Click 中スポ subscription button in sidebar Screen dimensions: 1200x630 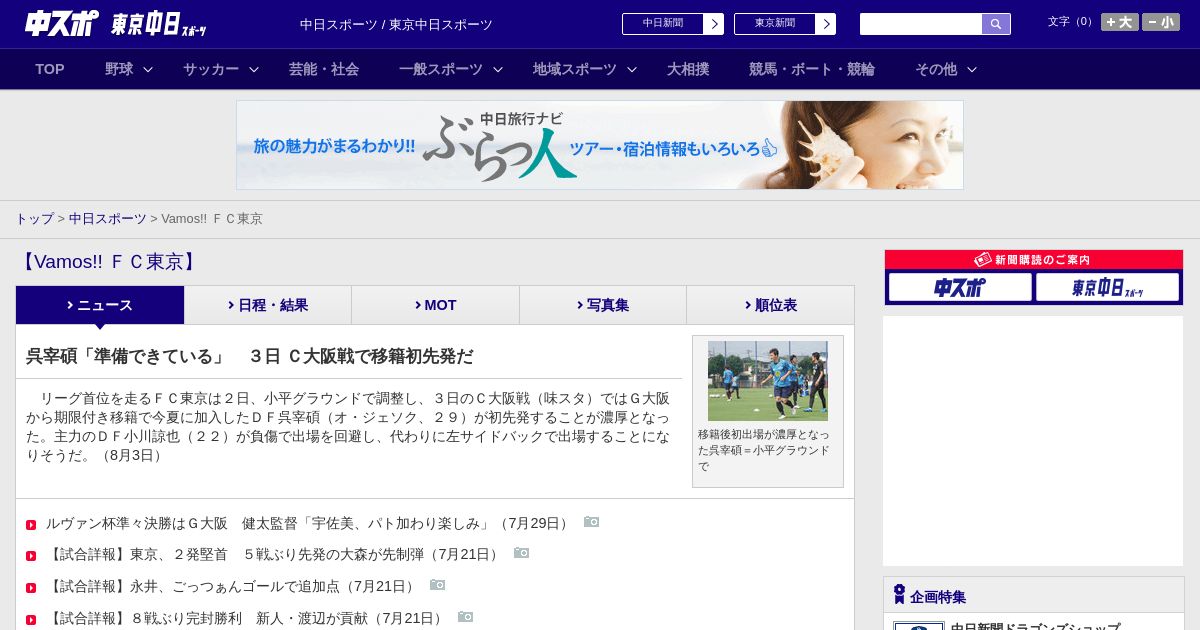tap(960, 287)
